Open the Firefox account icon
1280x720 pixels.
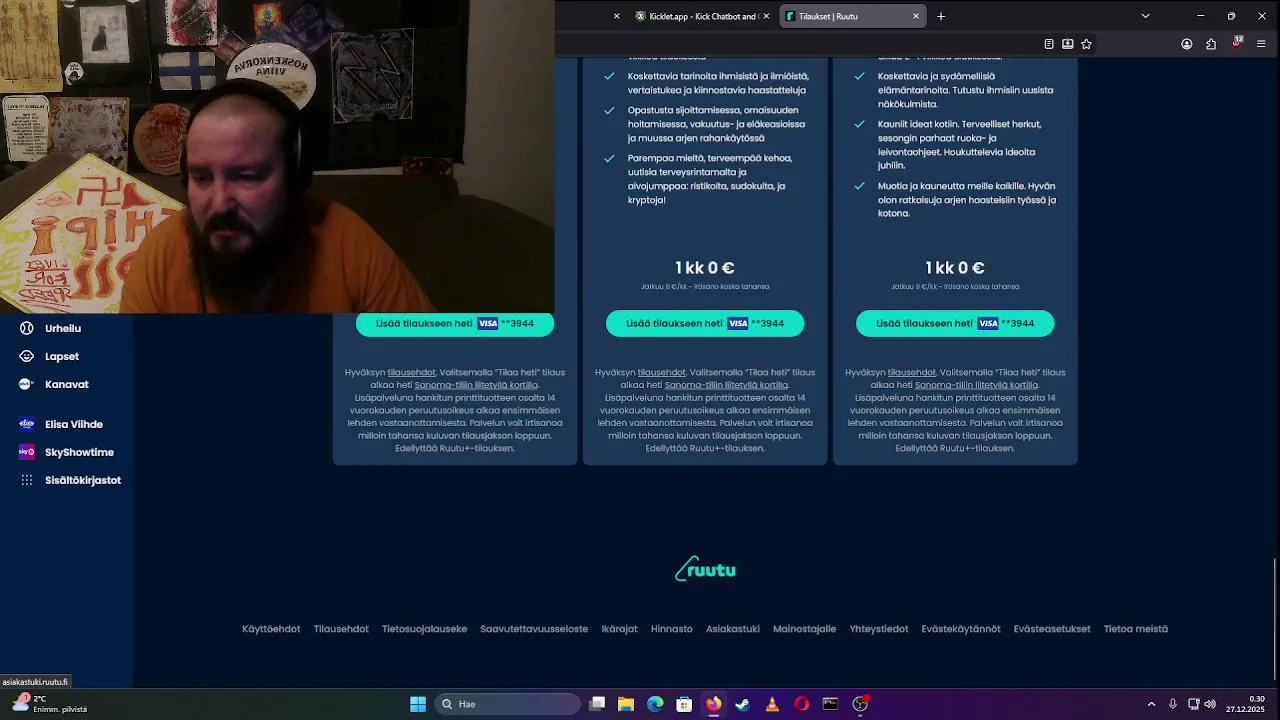pos(1186,44)
